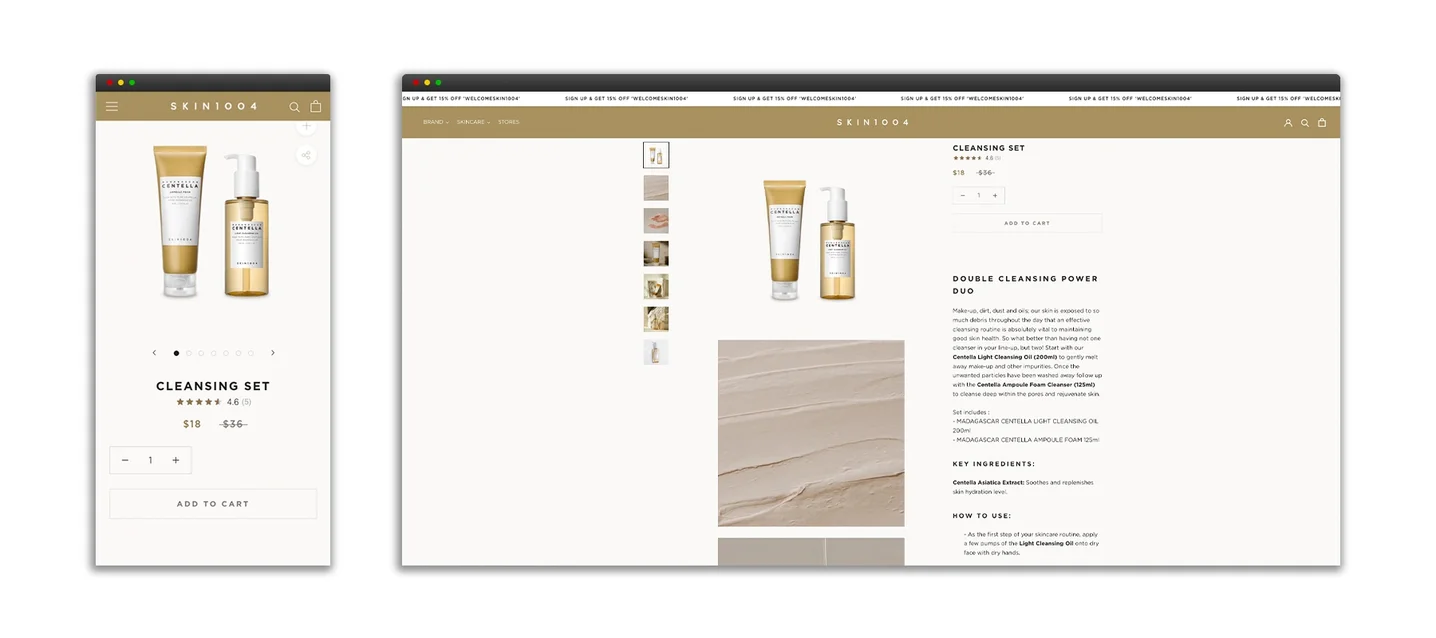The height and width of the screenshot is (638, 1436).
Task: Open the account icon in desktop header
Action: (1288, 123)
